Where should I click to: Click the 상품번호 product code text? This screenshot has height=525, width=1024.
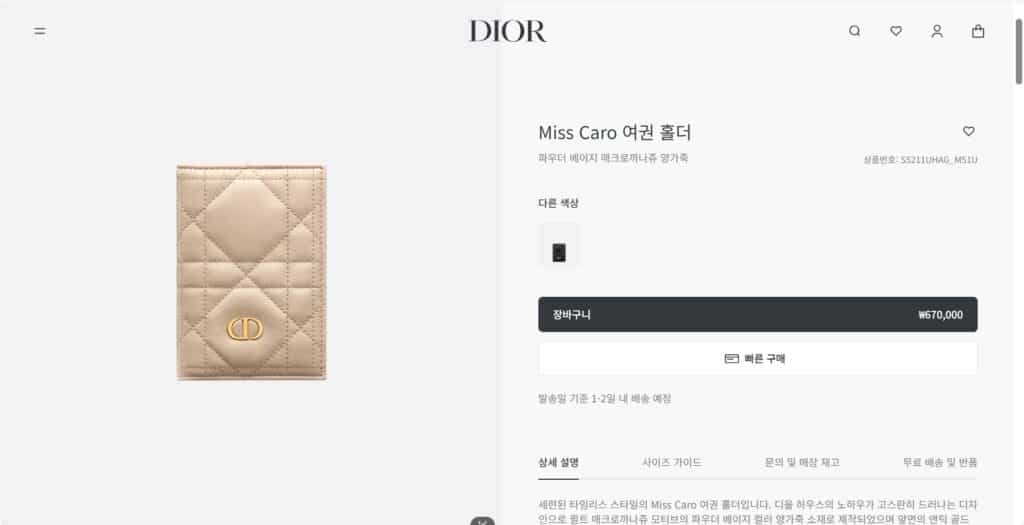920,160
